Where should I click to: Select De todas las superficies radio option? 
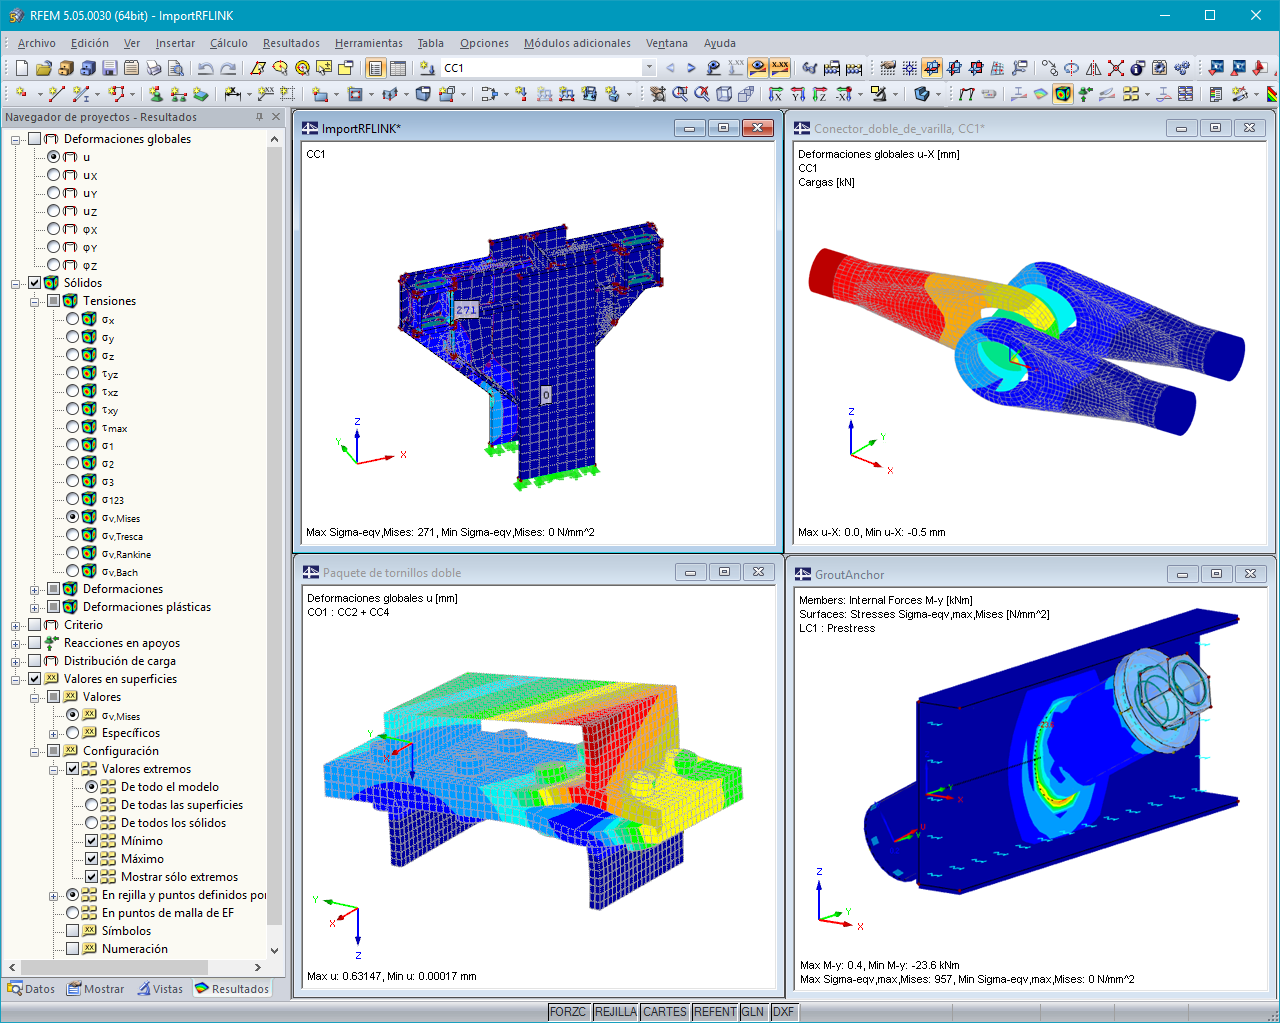coord(91,805)
